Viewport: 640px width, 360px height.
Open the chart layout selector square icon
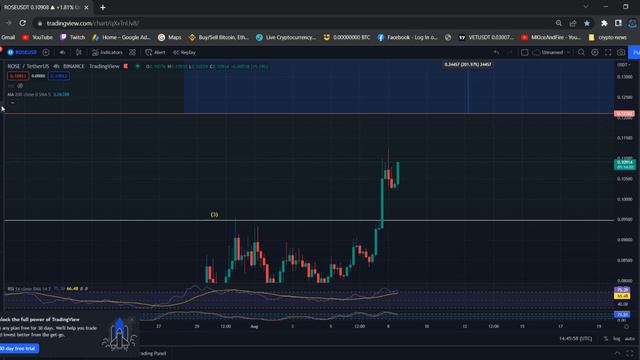[524, 52]
